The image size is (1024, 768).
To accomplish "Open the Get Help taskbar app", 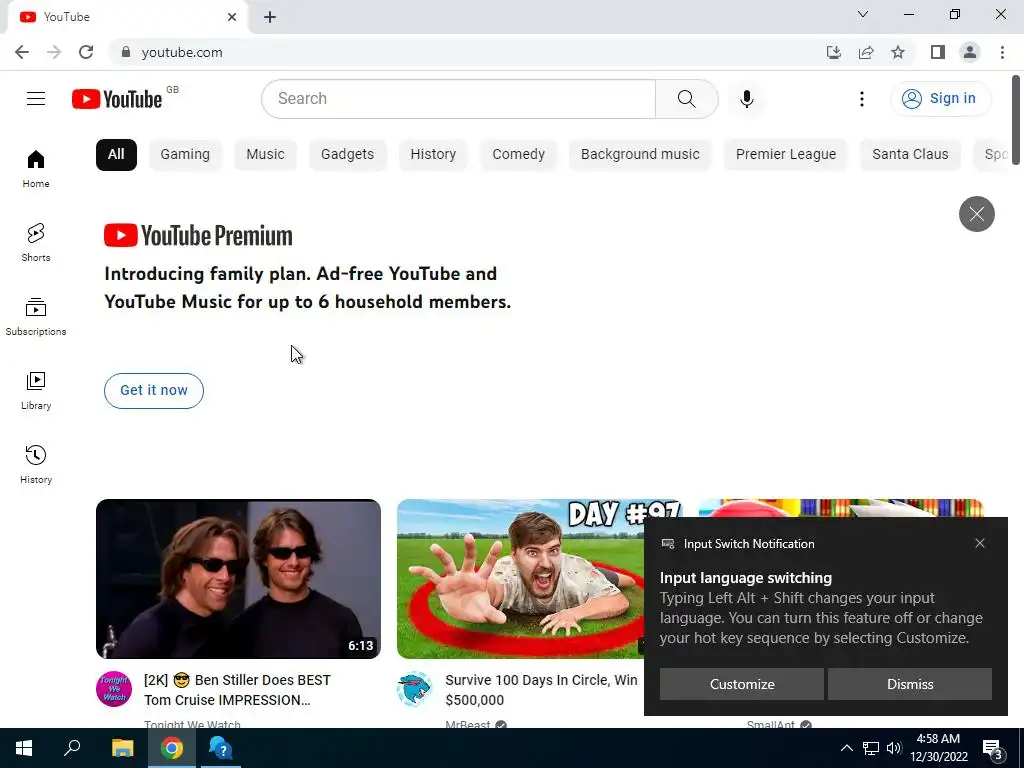I will click(x=221, y=748).
